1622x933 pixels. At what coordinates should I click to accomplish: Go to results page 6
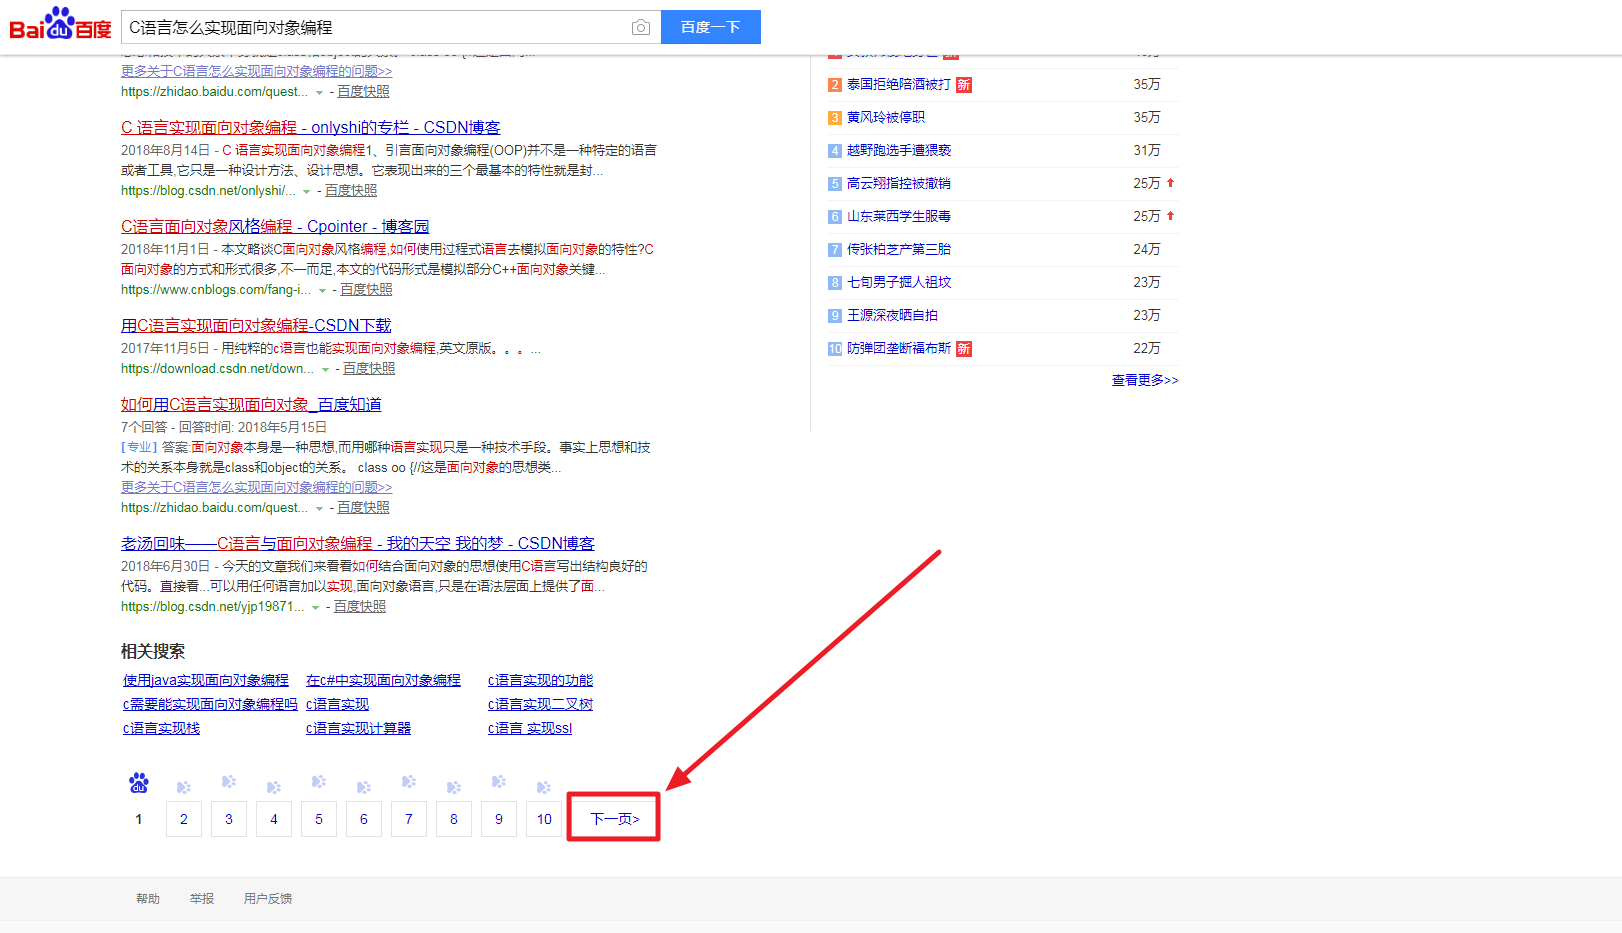point(364,819)
